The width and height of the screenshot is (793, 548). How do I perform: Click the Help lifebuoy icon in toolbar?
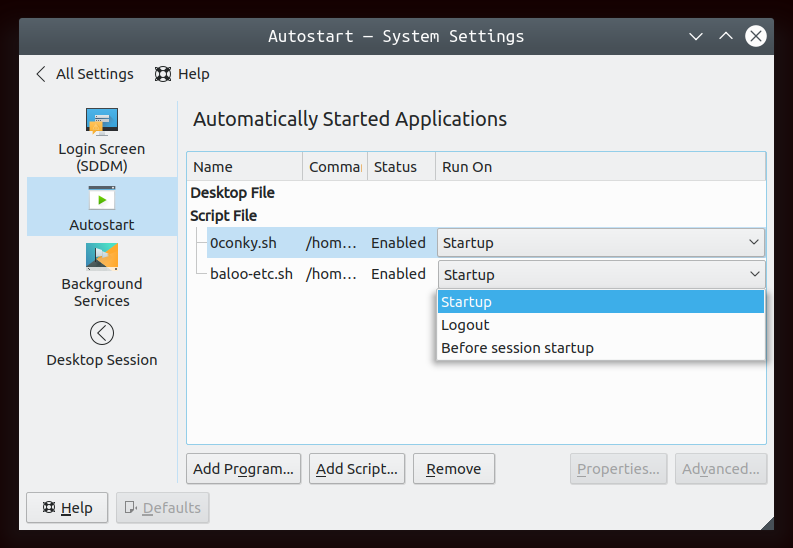pos(163,74)
